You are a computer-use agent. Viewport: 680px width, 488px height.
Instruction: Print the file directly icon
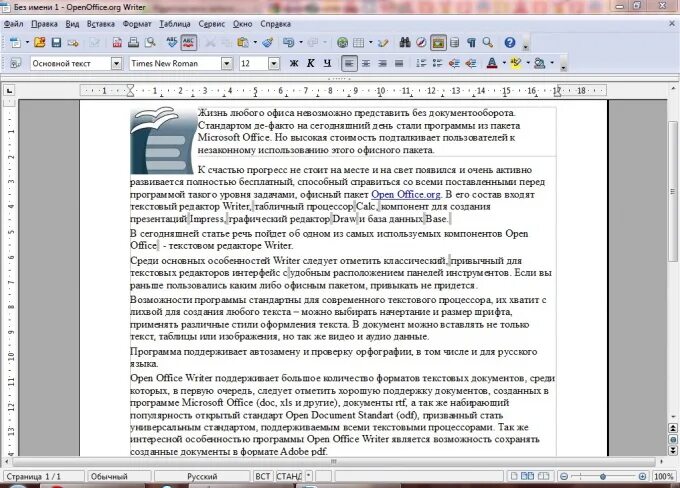[x=134, y=43]
